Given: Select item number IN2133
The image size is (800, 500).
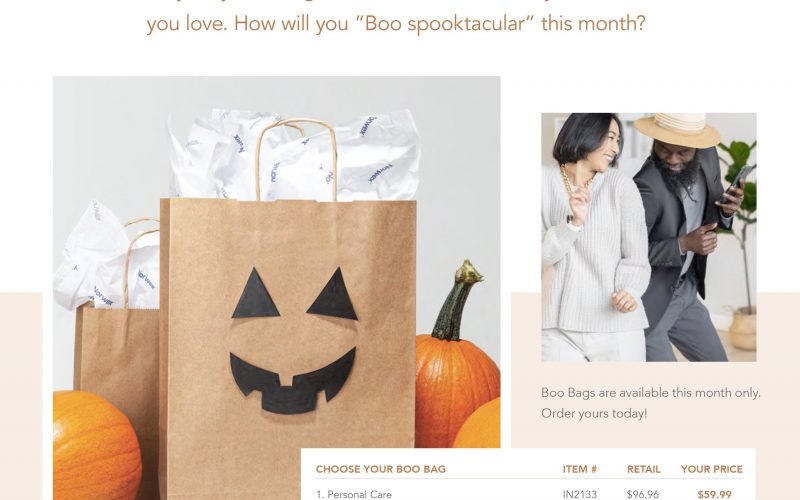Looking at the screenshot, I should [580, 494].
